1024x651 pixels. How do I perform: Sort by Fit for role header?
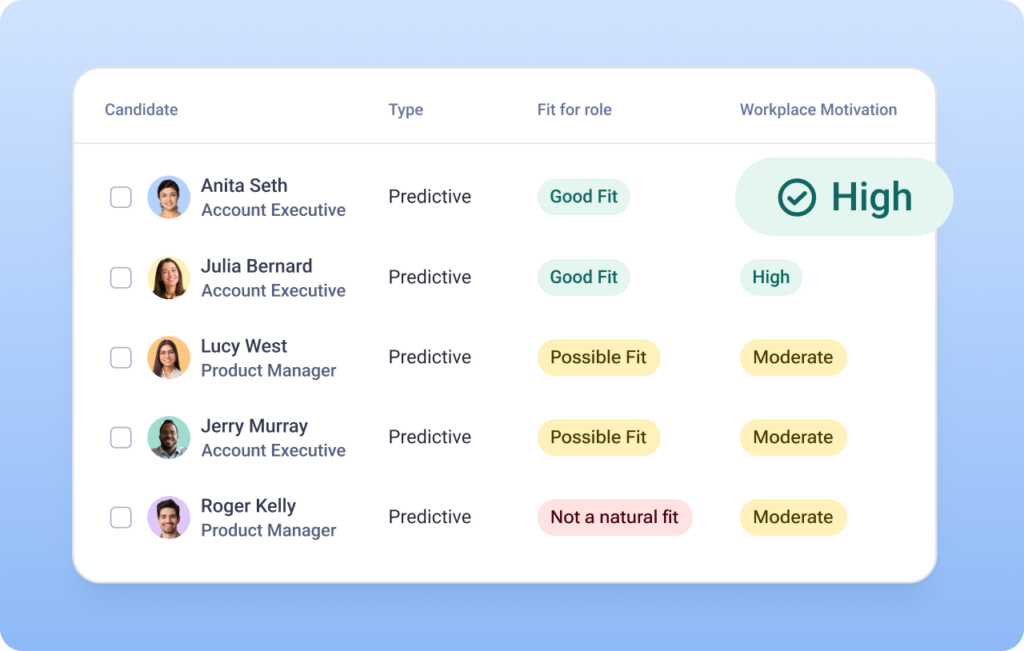coord(574,110)
